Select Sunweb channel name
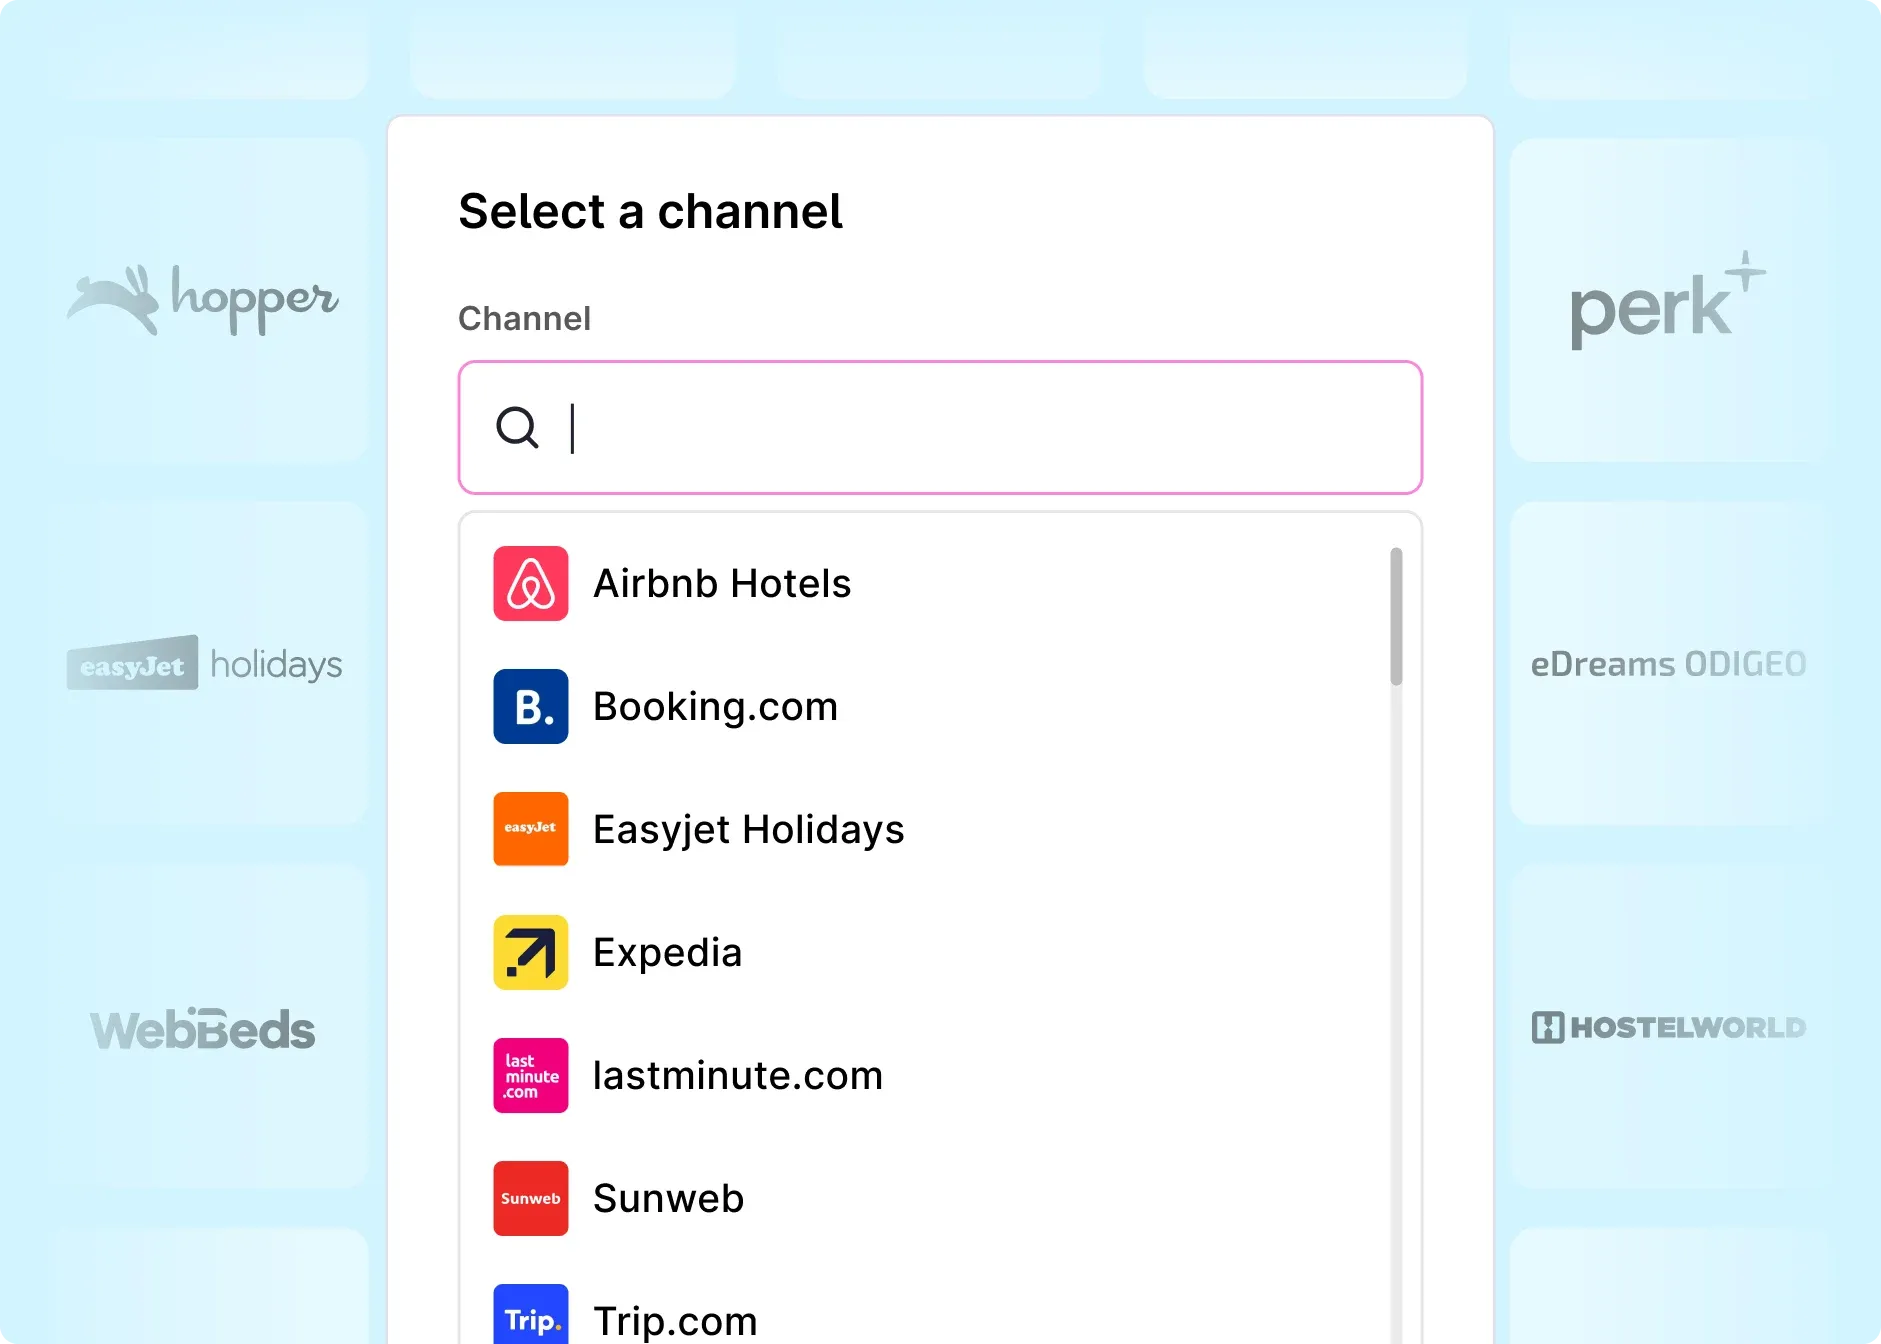Image resolution: width=1881 pixels, height=1344 pixels. coord(669,1198)
